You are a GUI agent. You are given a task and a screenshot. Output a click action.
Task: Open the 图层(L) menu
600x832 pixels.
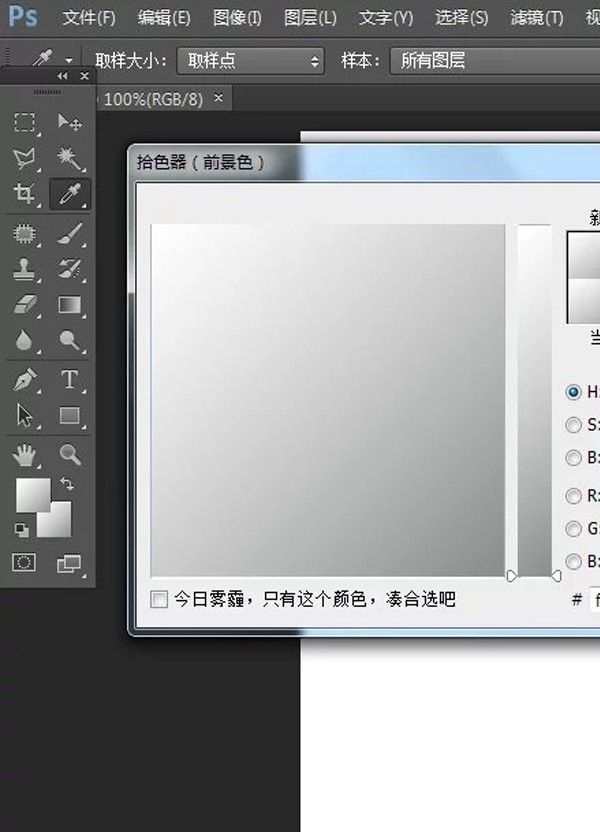click(x=310, y=18)
